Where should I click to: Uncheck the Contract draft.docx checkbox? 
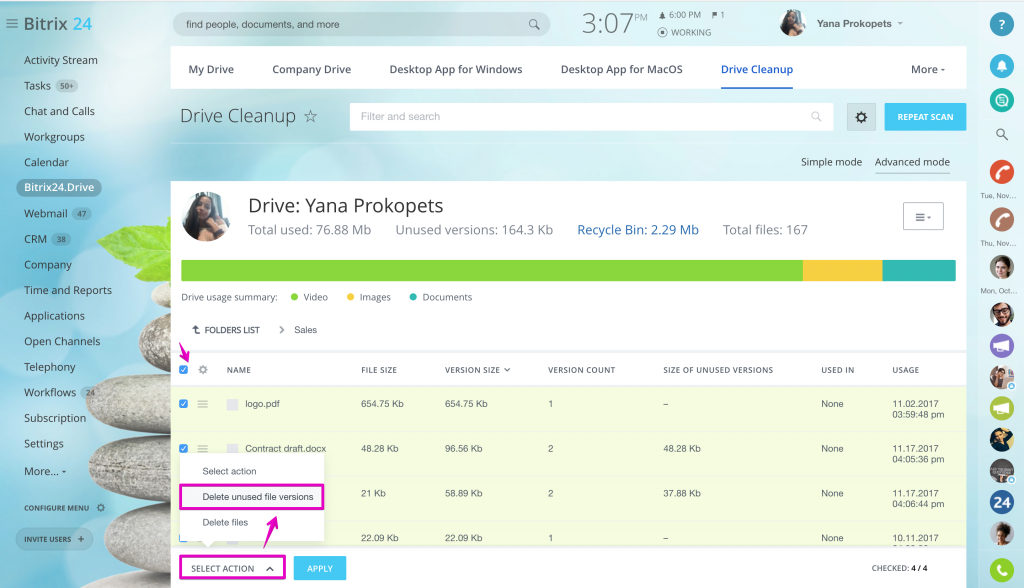tap(184, 448)
